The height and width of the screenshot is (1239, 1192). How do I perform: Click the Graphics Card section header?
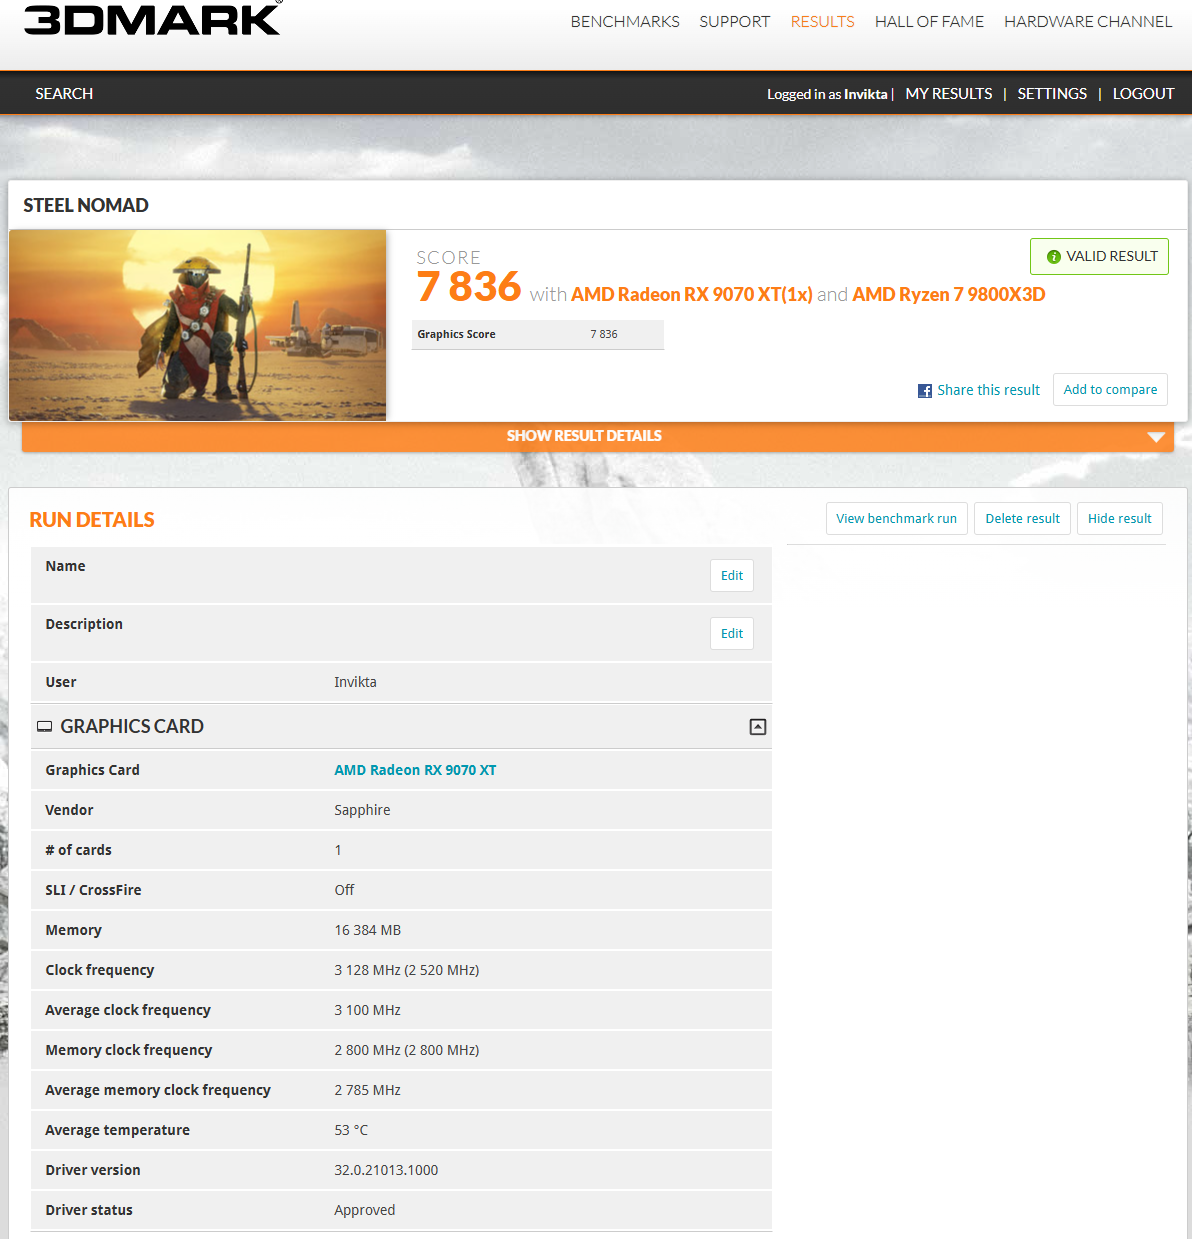pos(401,727)
